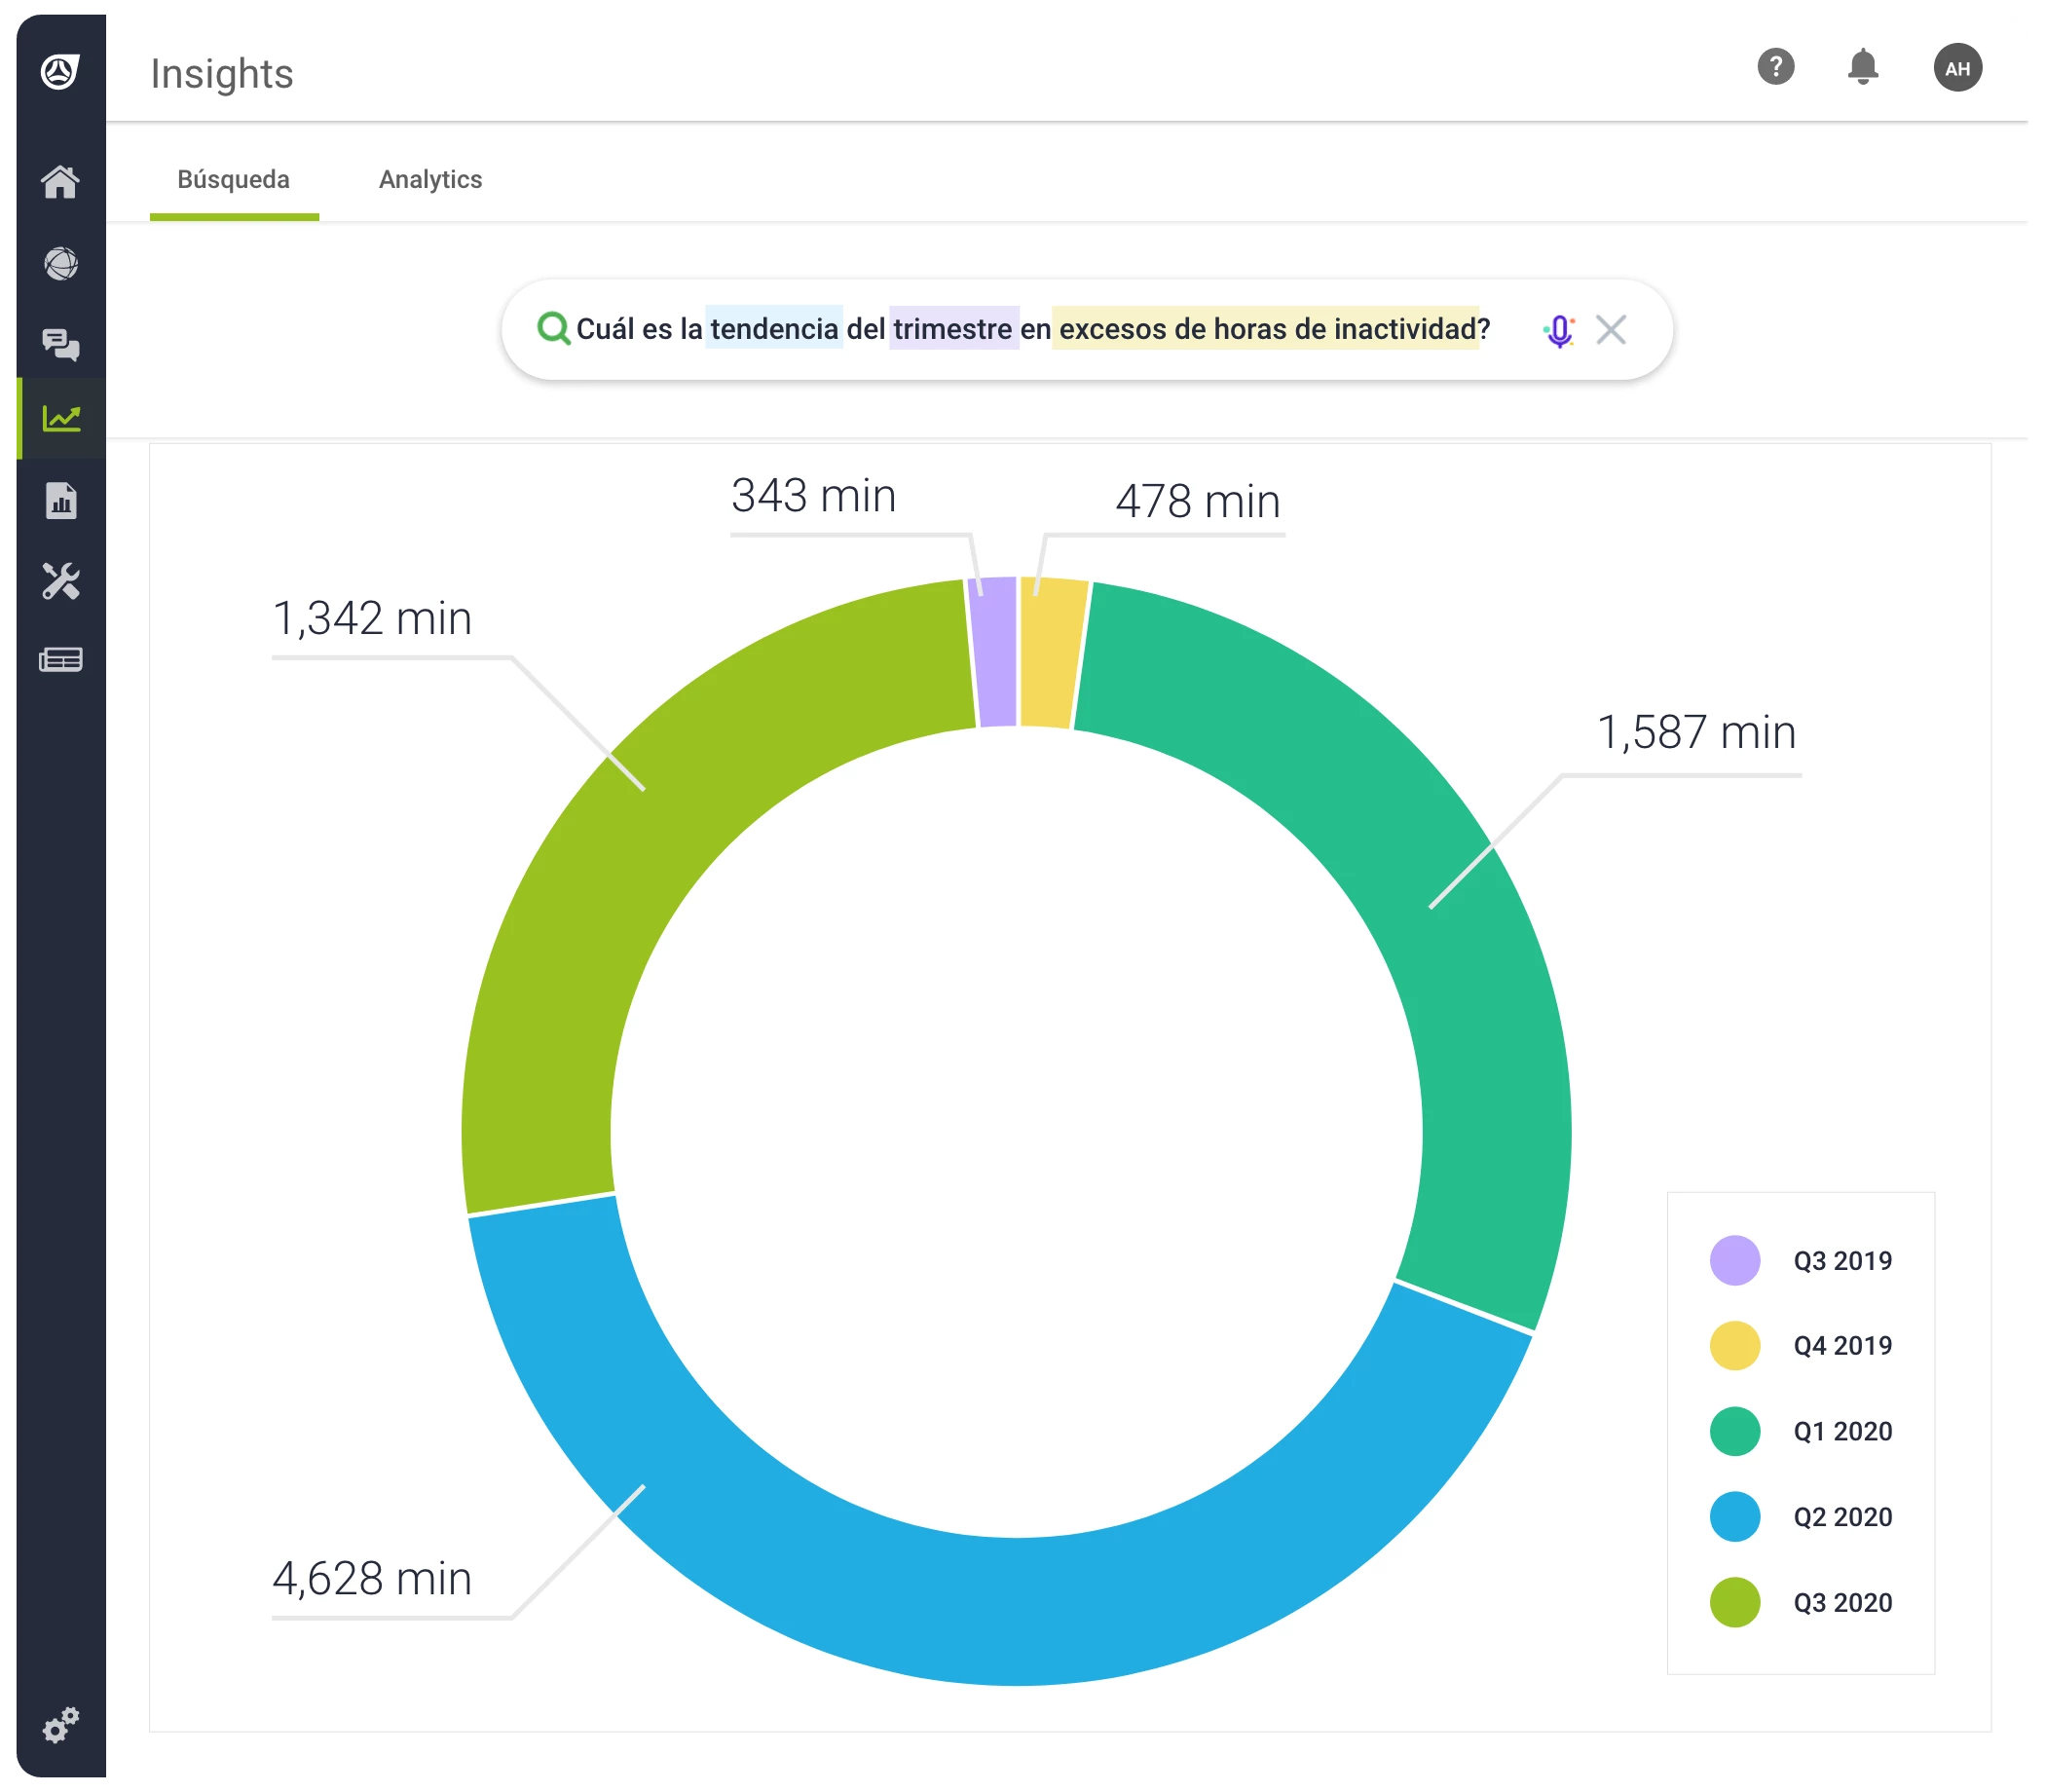Select the Q3 2020 legend label
Image resolution: width=2045 pixels, height=1792 pixels.
1842,1603
